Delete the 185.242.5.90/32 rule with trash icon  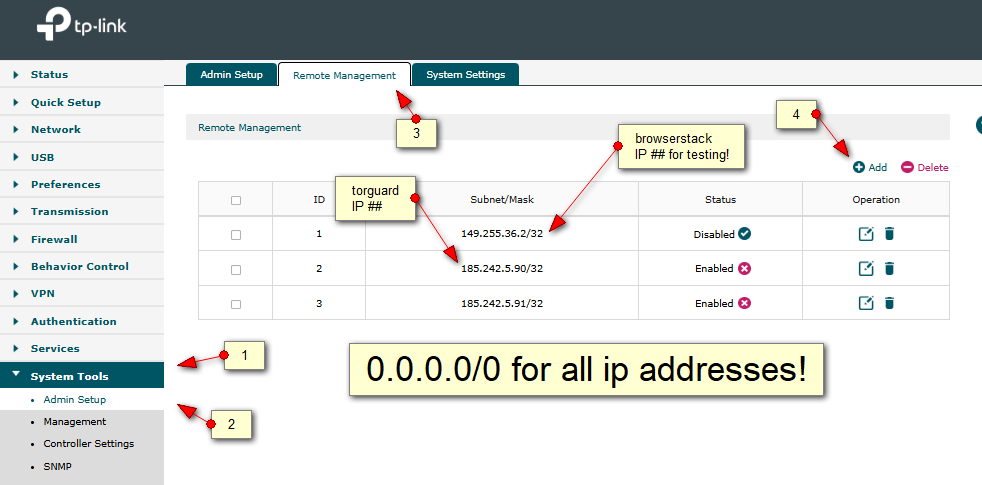[889, 269]
